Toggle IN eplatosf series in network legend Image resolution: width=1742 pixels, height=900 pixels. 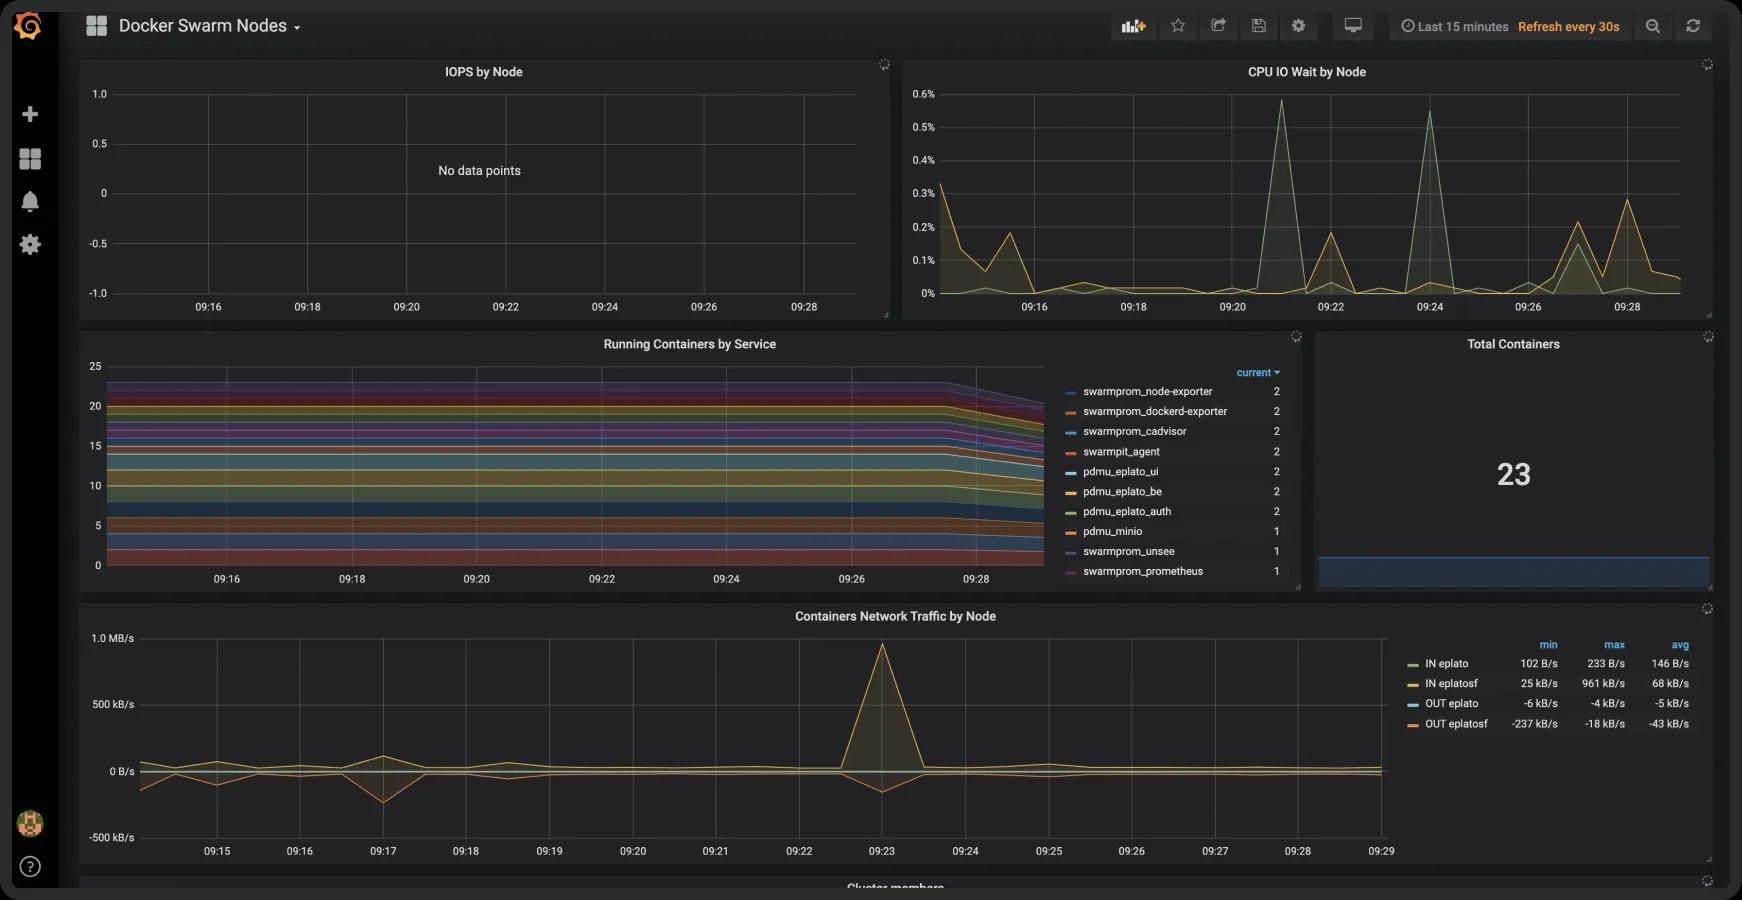coord(1451,684)
